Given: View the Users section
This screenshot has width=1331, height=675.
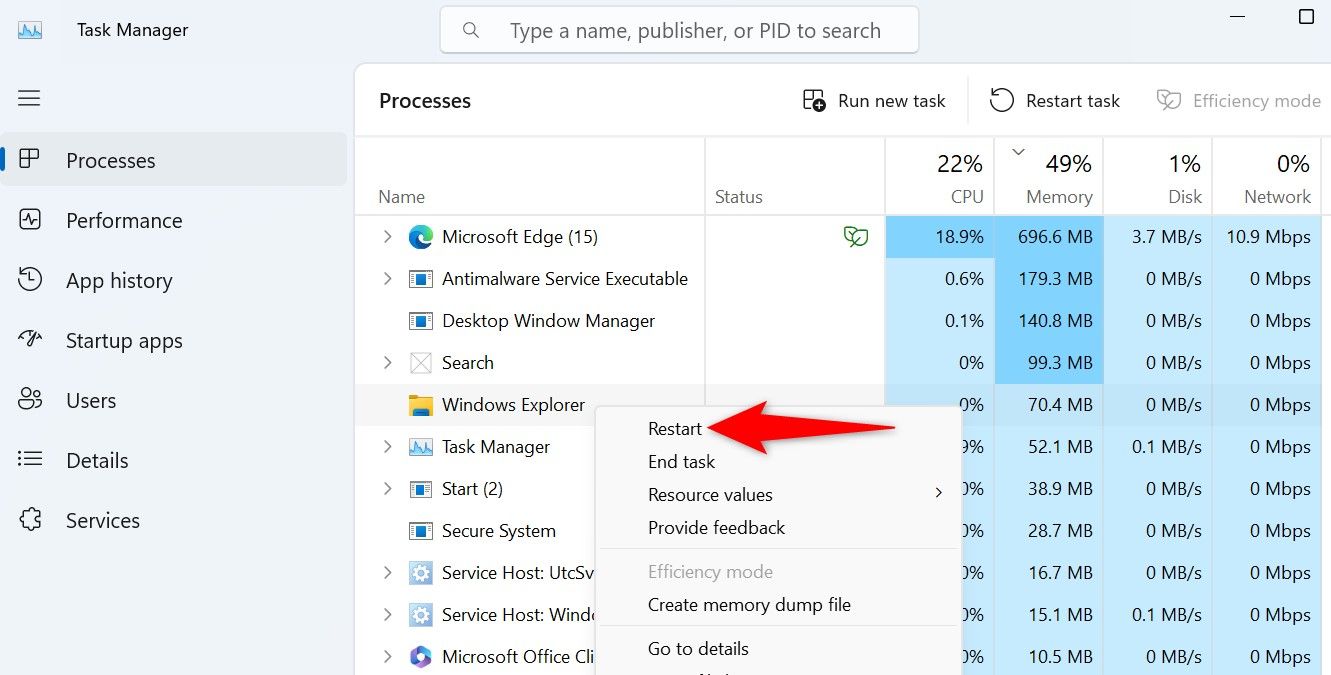Looking at the screenshot, I should point(91,400).
